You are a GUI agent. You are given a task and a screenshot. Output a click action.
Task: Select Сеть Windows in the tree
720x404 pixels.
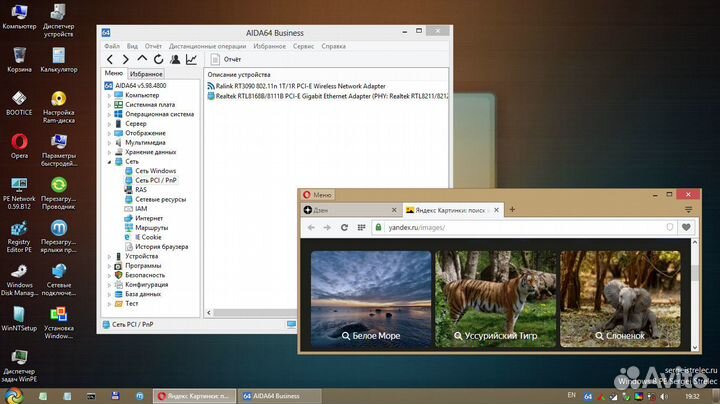pyautogui.click(x=155, y=171)
